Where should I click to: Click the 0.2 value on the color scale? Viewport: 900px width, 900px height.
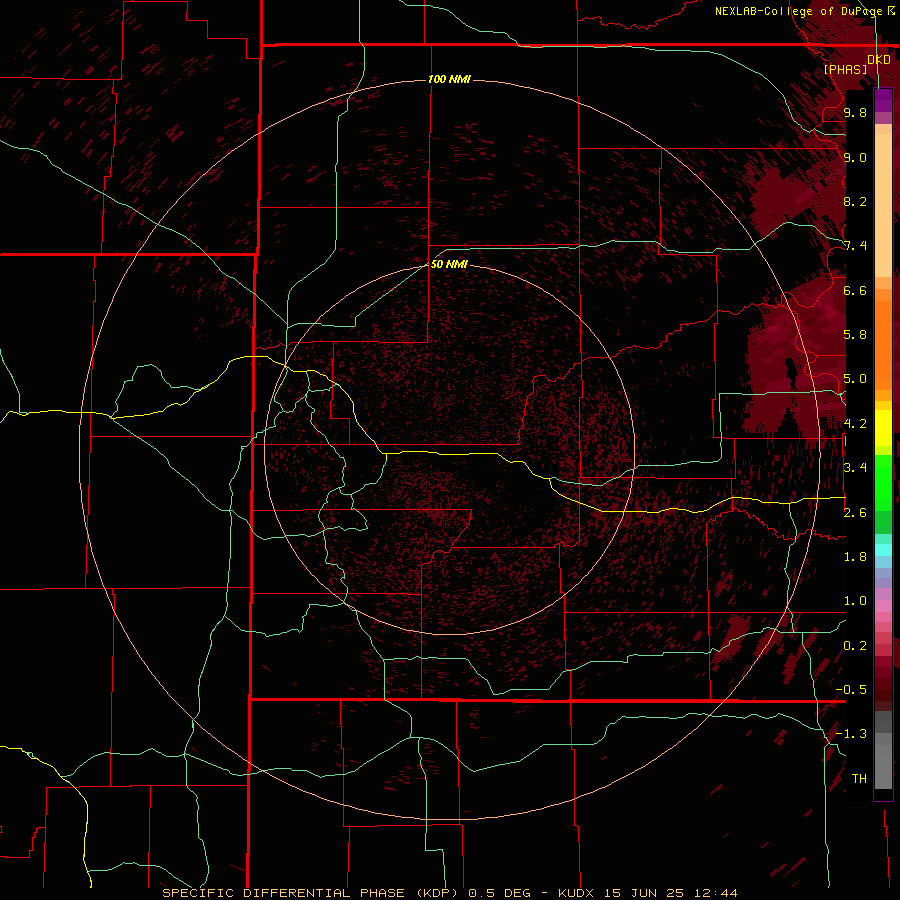[x=855, y=645]
